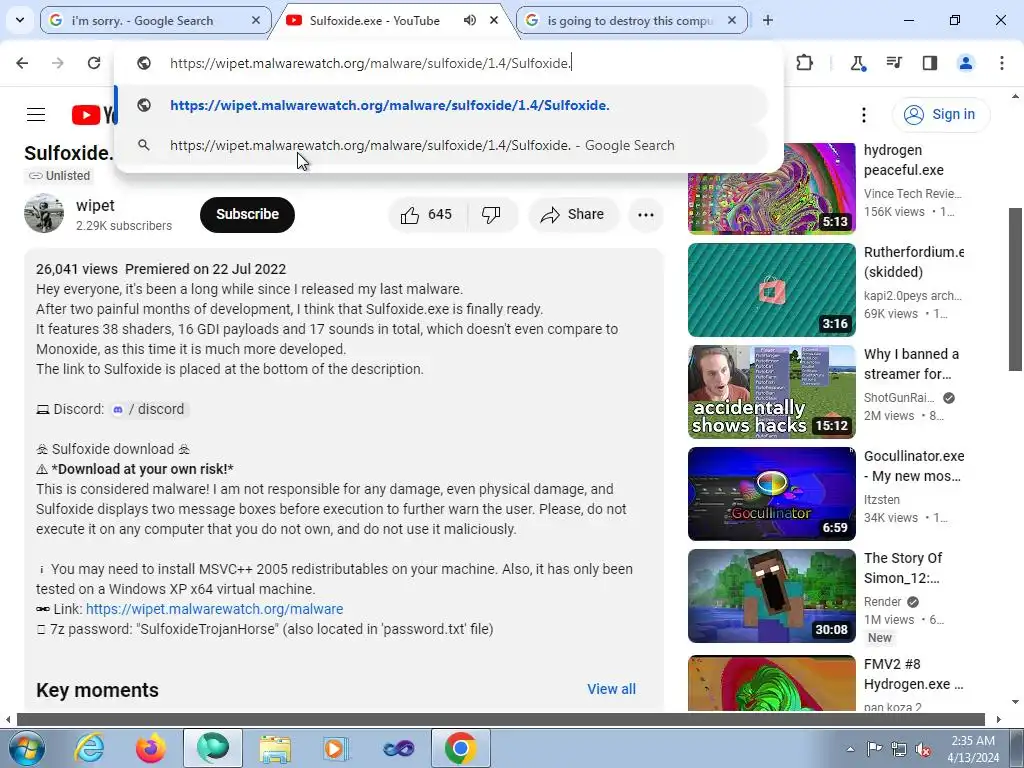Open the network tray icon
This screenshot has width=1024, height=768.
point(899,749)
